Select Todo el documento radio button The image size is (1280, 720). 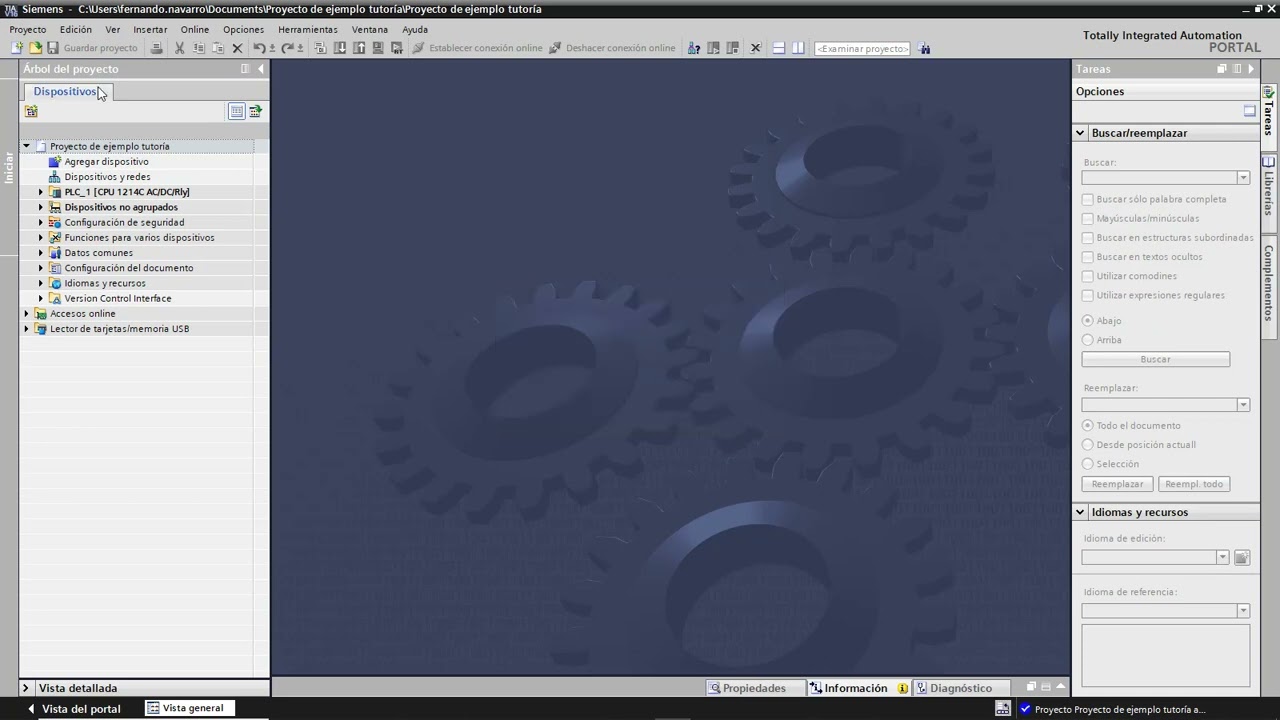[1088, 425]
